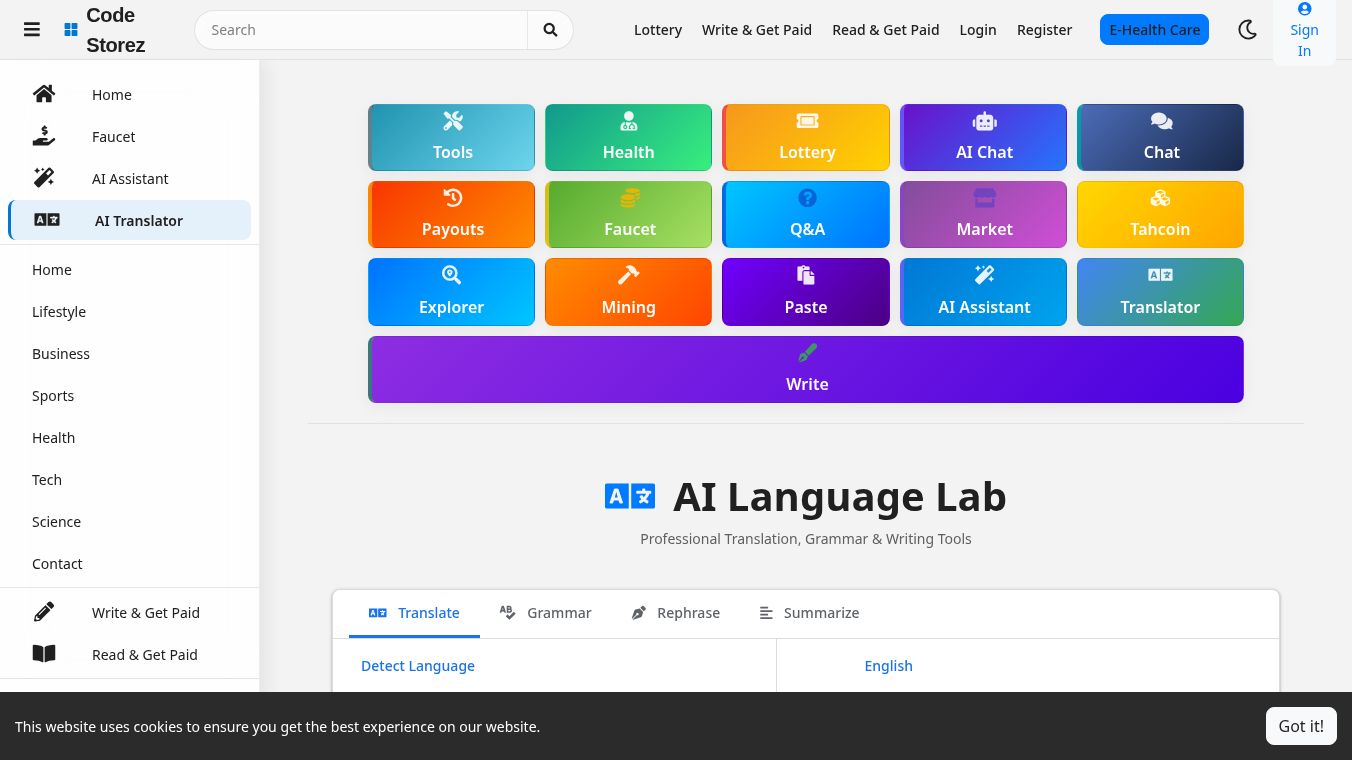
Task: Click the AI Translator sidebar icon
Action: pos(47,220)
